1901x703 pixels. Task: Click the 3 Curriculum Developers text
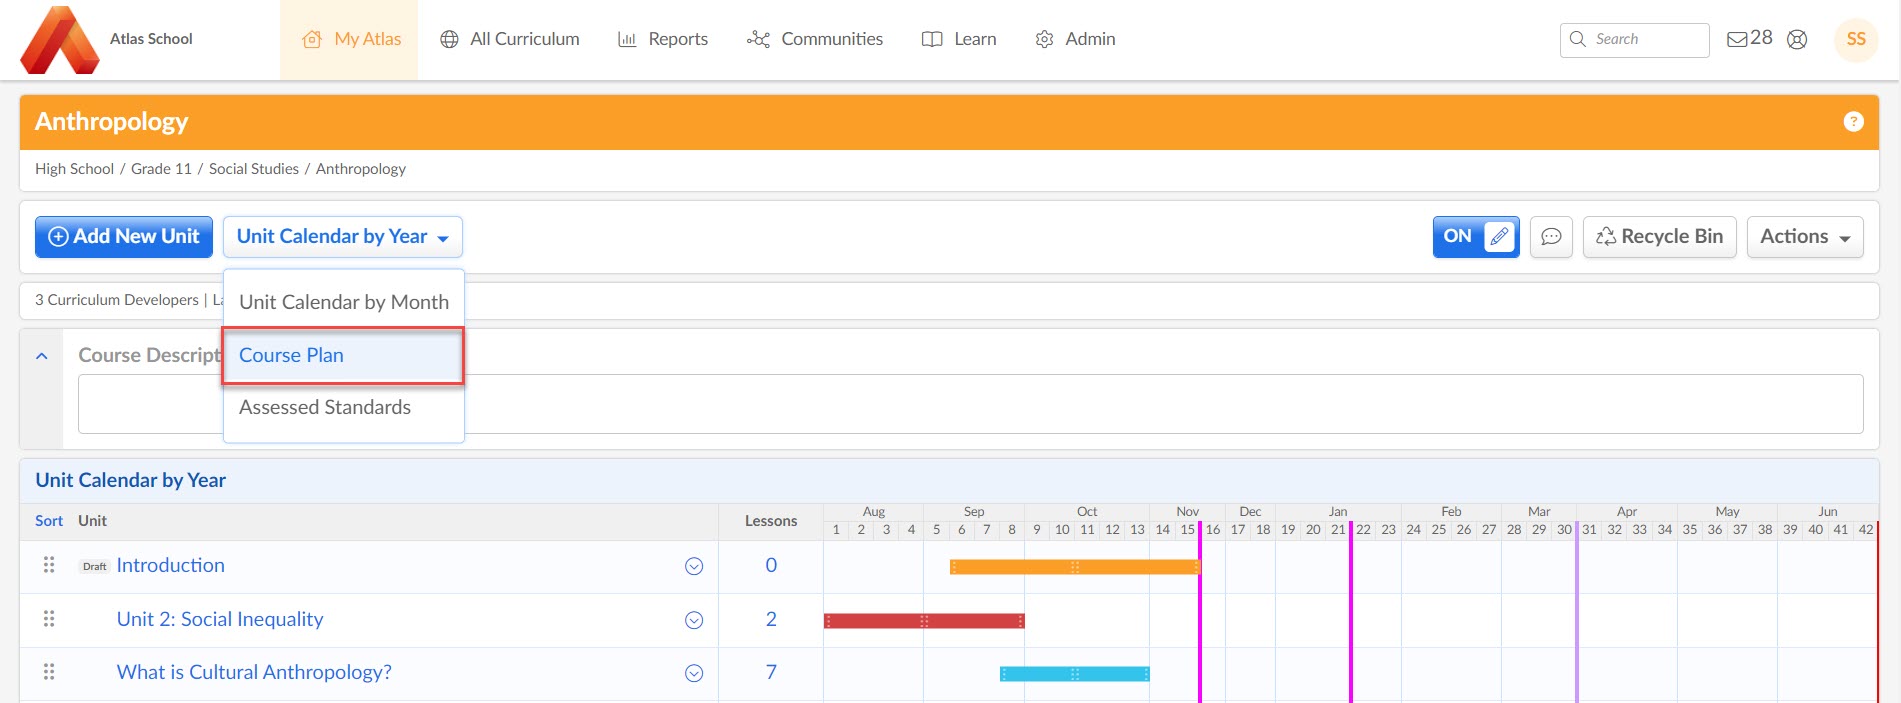click(x=117, y=300)
